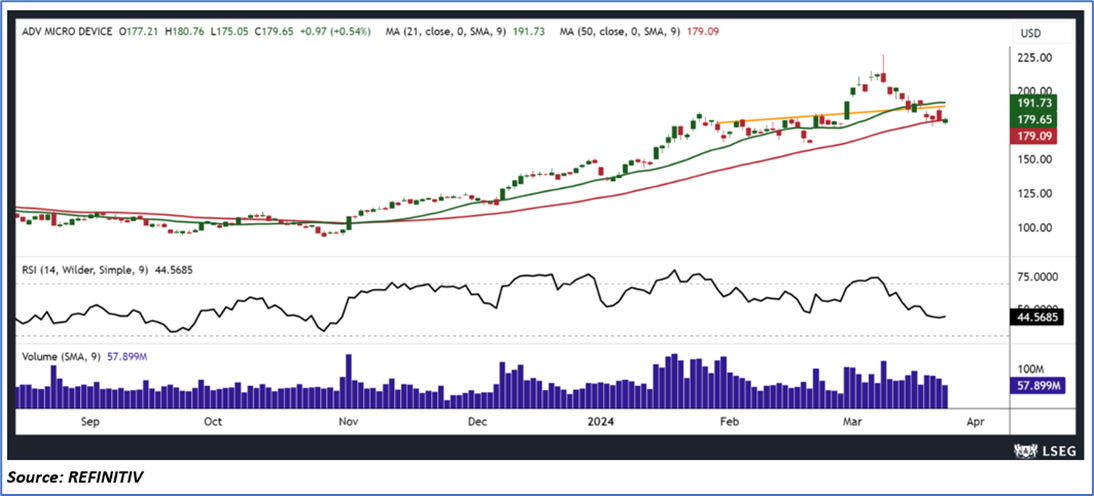
Task: Click the C179.65 close value
Action: pos(274,31)
